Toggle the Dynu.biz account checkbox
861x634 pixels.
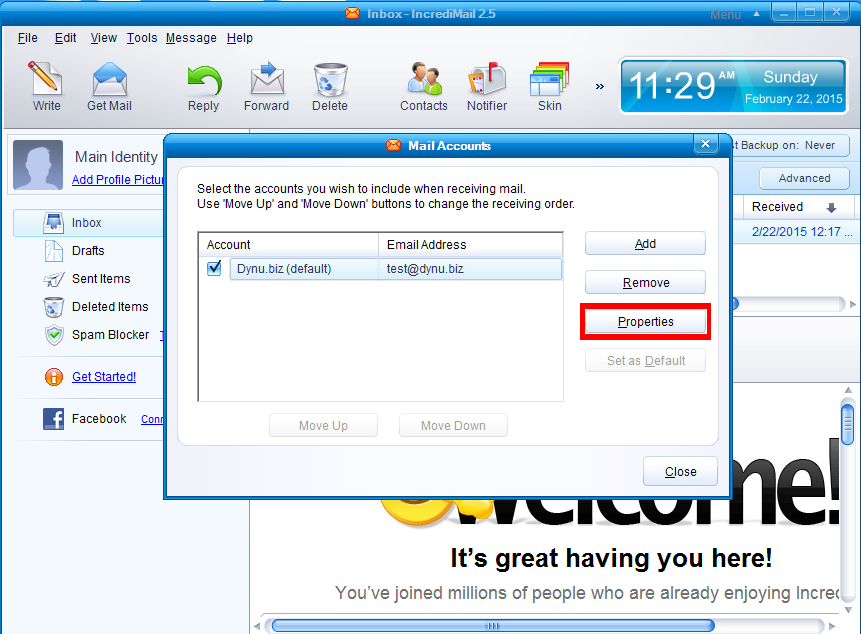click(x=214, y=268)
